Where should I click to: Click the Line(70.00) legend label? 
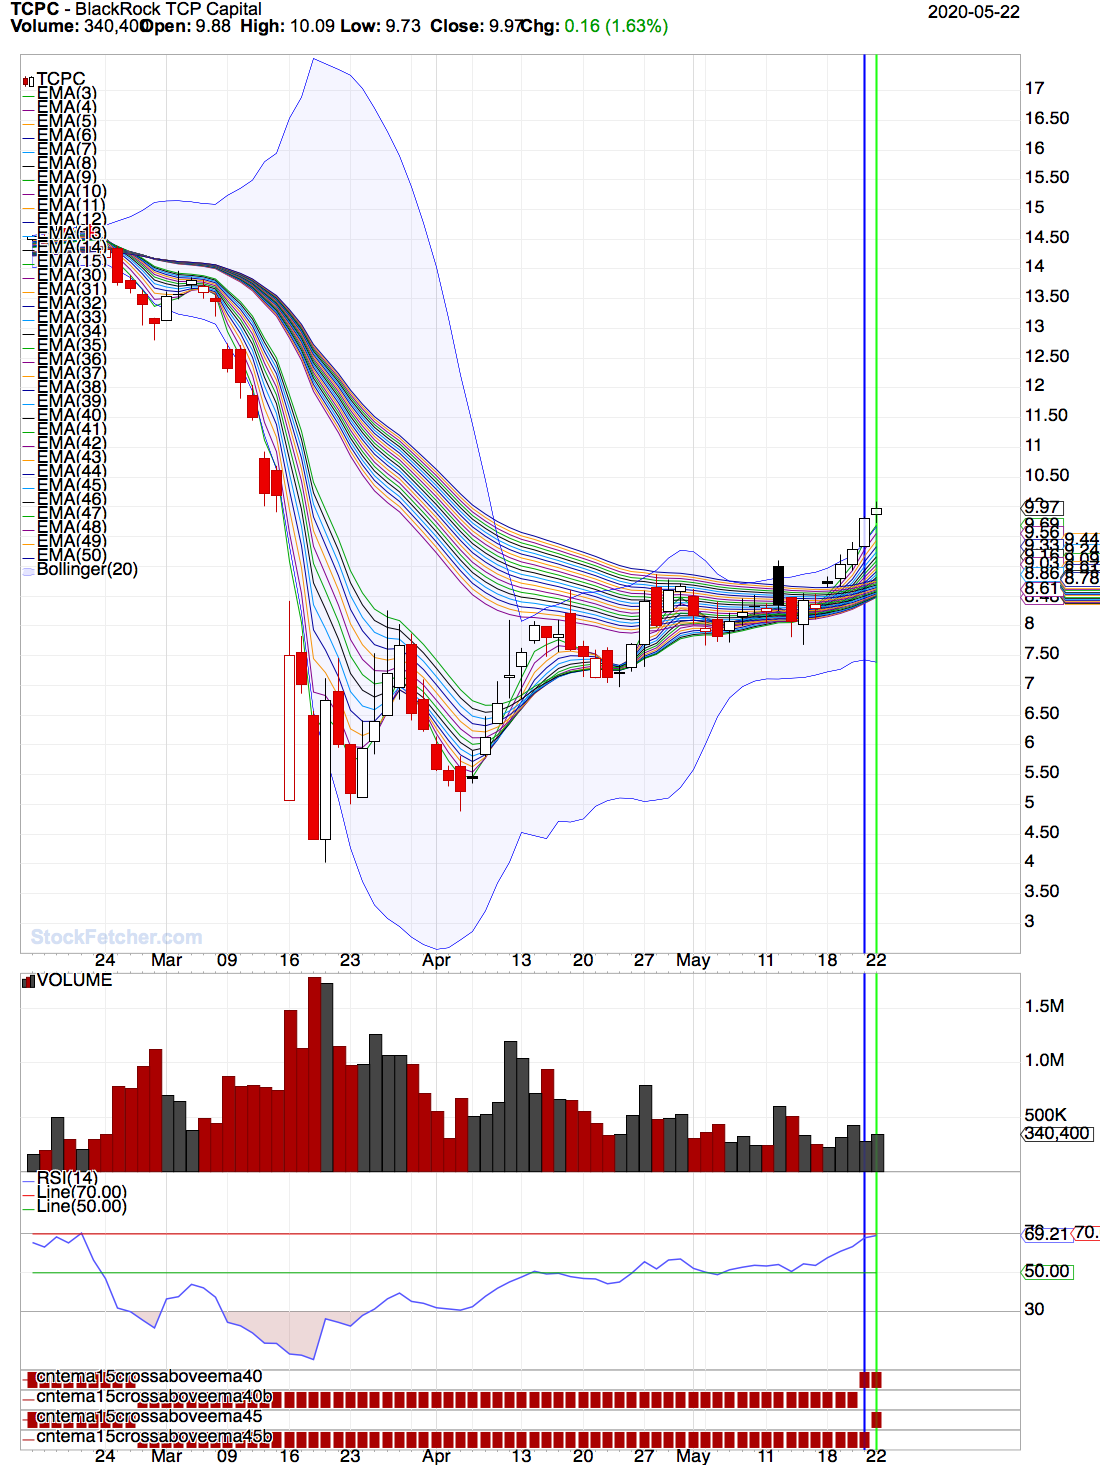coord(75,1192)
